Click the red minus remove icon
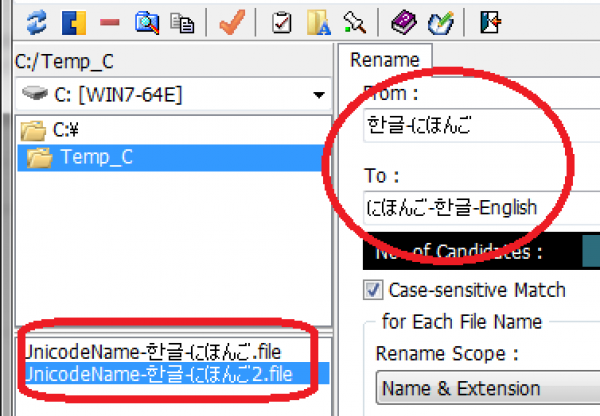Viewport: 600px width, 416px height. click(x=110, y=23)
